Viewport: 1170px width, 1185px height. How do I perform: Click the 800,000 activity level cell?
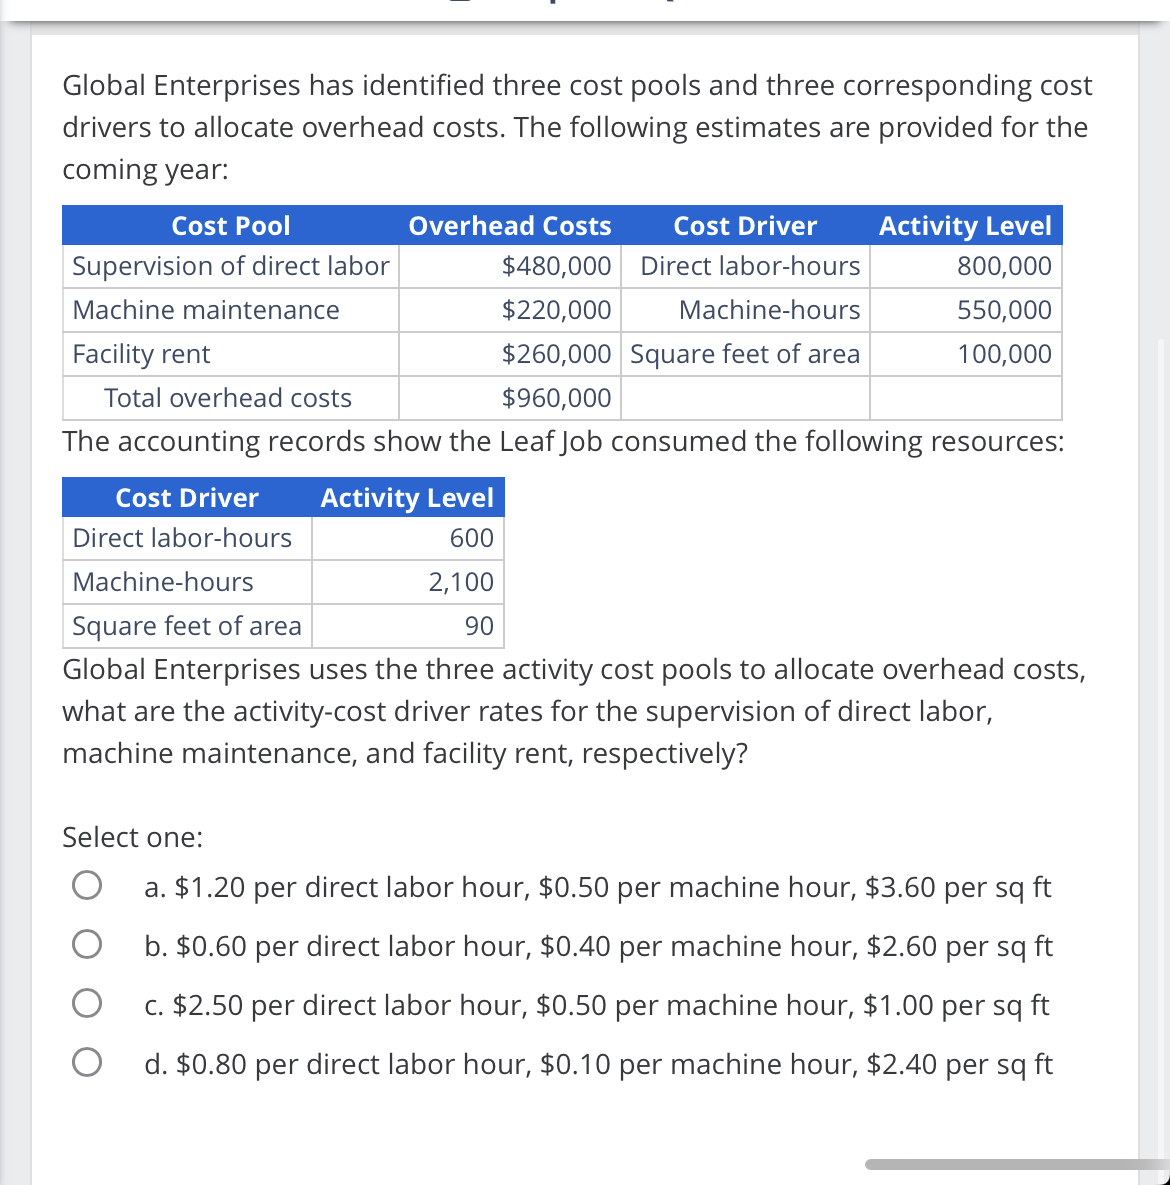click(1005, 266)
